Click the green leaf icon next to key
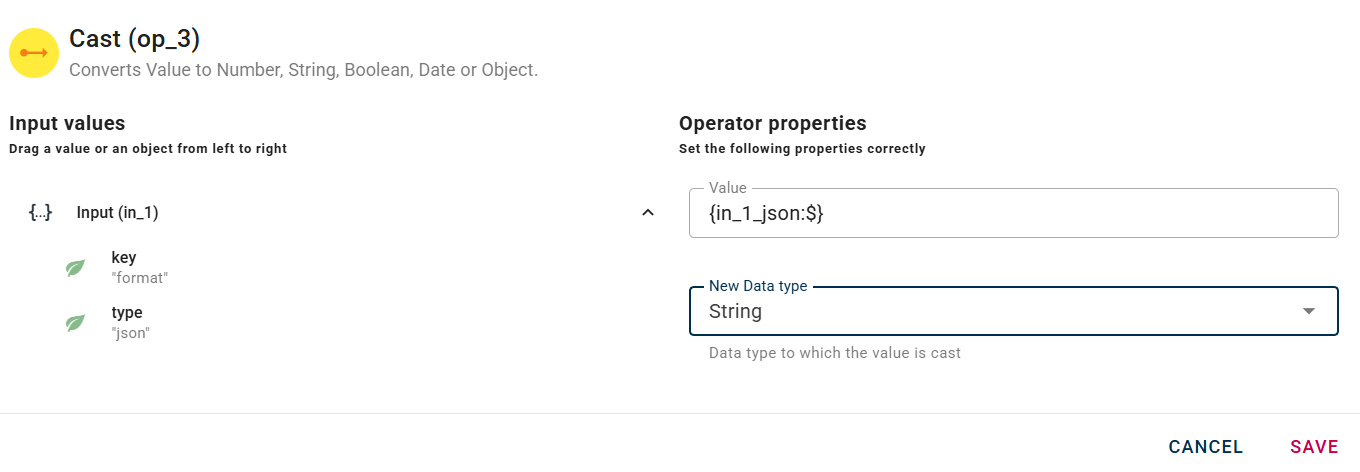 click(x=75, y=268)
